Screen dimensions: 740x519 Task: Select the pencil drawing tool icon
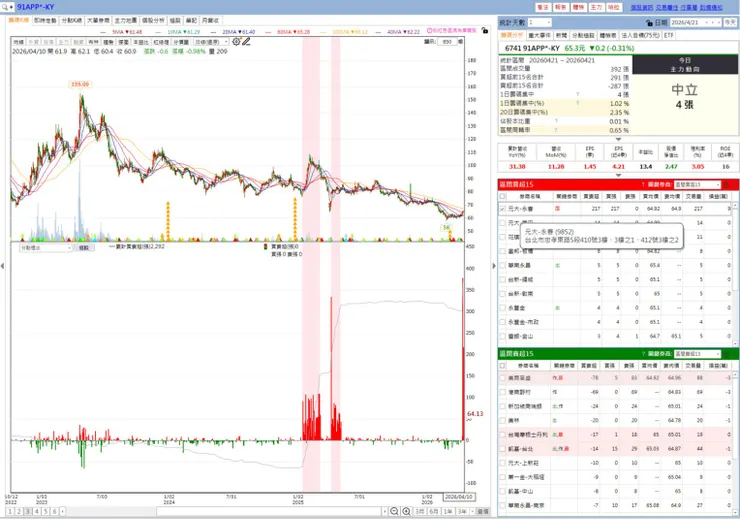tap(246, 42)
